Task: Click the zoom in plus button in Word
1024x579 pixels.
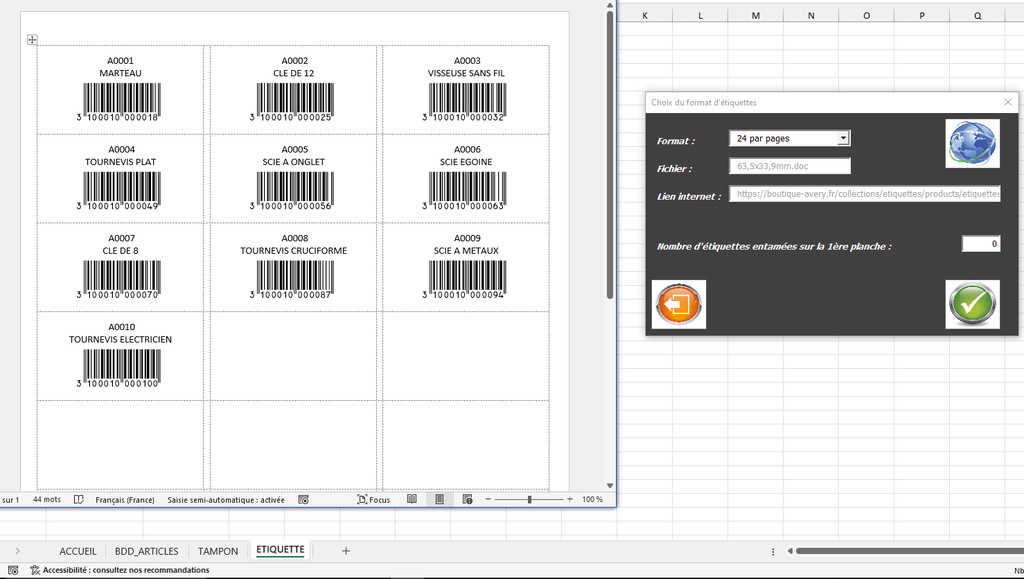Action: coord(570,499)
